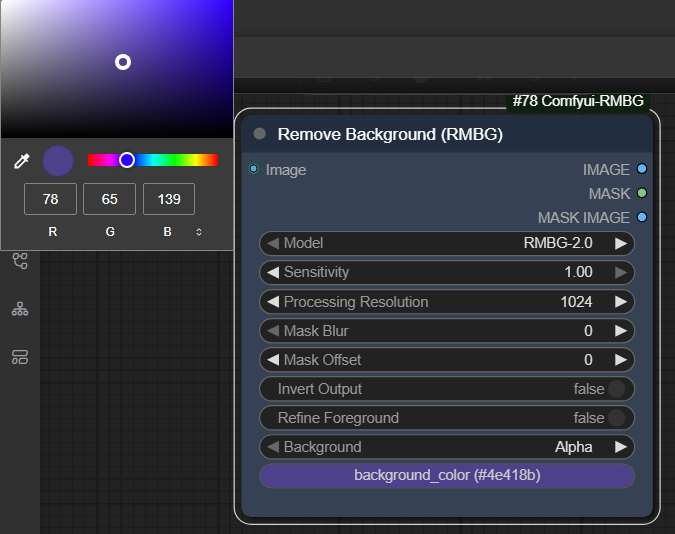The image size is (675, 534).
Task: Increase Processing Resolution with right arrow
Action: coord(621,302)
